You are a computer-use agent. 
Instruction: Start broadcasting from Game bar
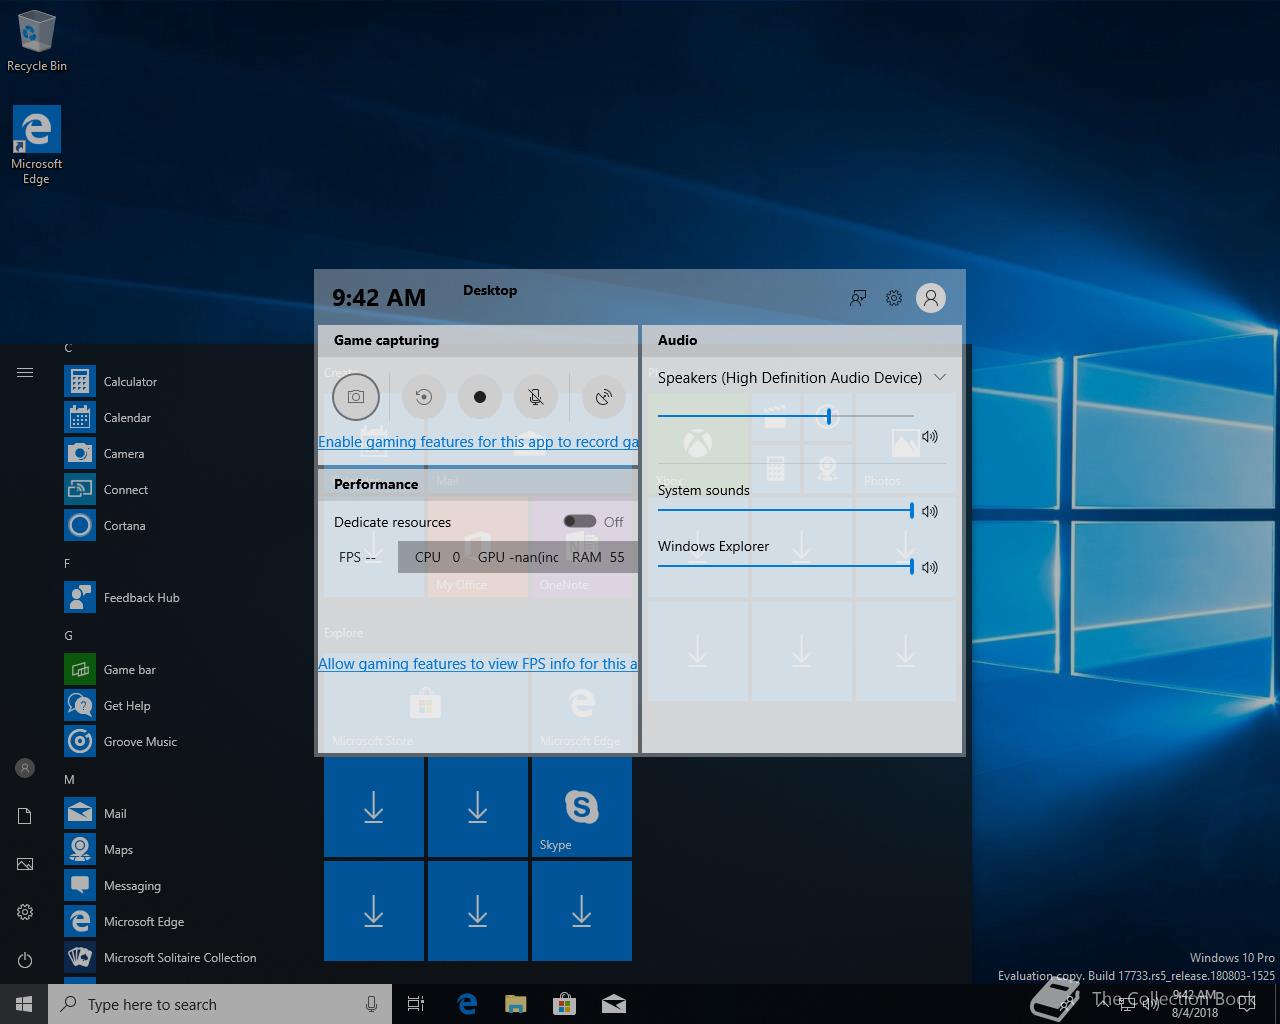[x=604, y=397]
